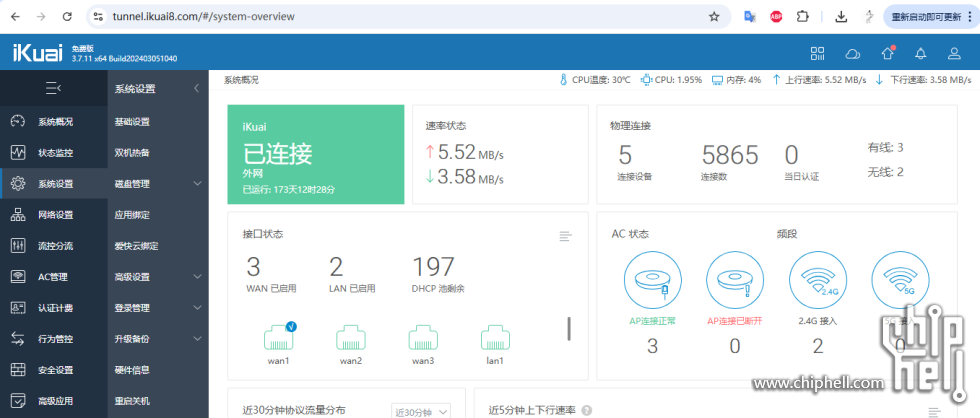
Task: Click the AP连接已断开 icon
Action: [x=735, y=280]
